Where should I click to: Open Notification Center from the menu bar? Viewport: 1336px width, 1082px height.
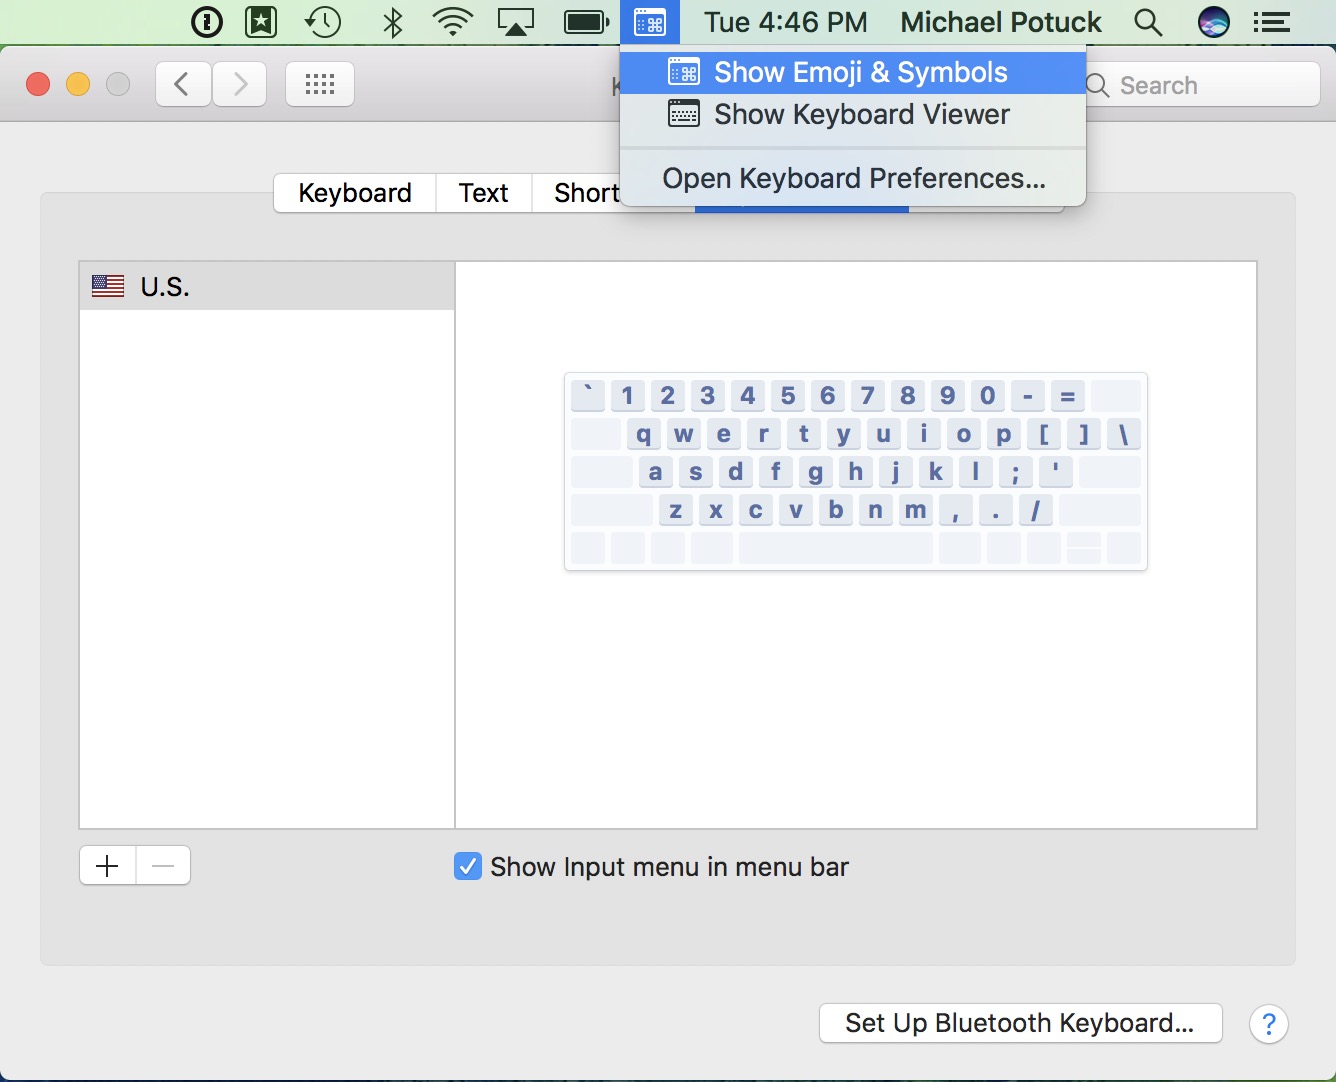point(1271,21)
